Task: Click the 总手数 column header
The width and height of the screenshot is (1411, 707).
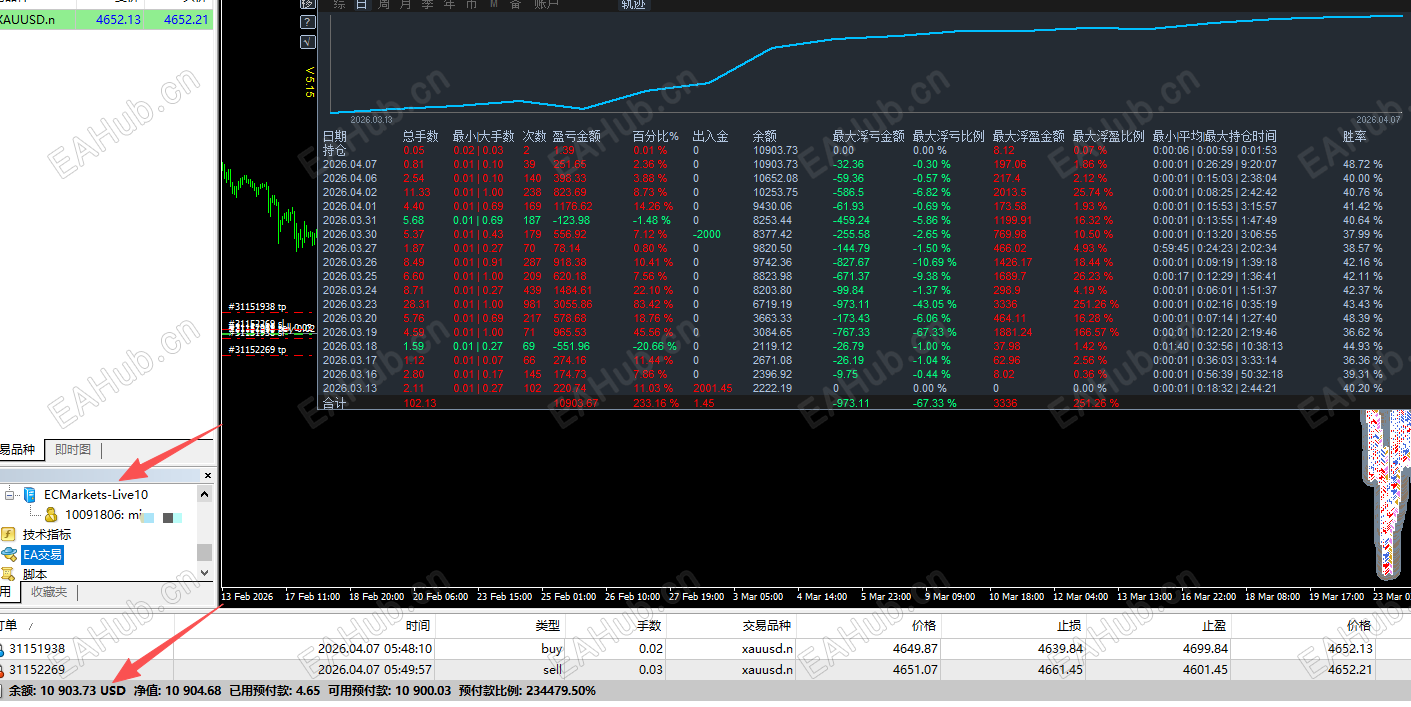Action: 421,136
